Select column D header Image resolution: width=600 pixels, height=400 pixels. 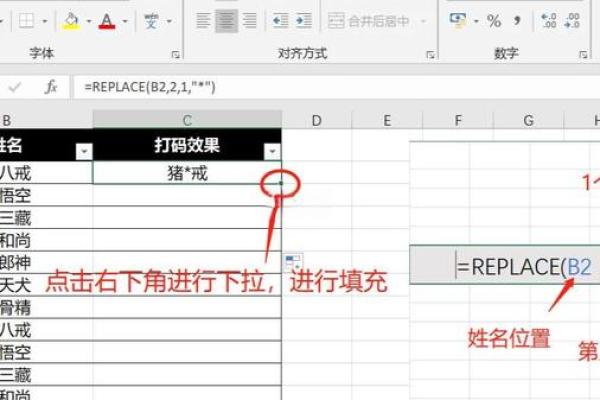tap(316, 121)
